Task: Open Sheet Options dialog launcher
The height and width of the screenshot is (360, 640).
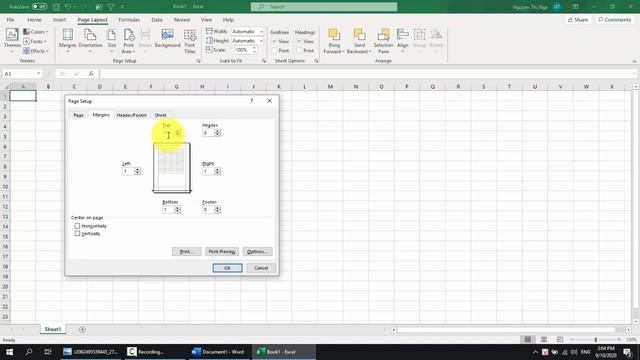Action: (316, 61)
